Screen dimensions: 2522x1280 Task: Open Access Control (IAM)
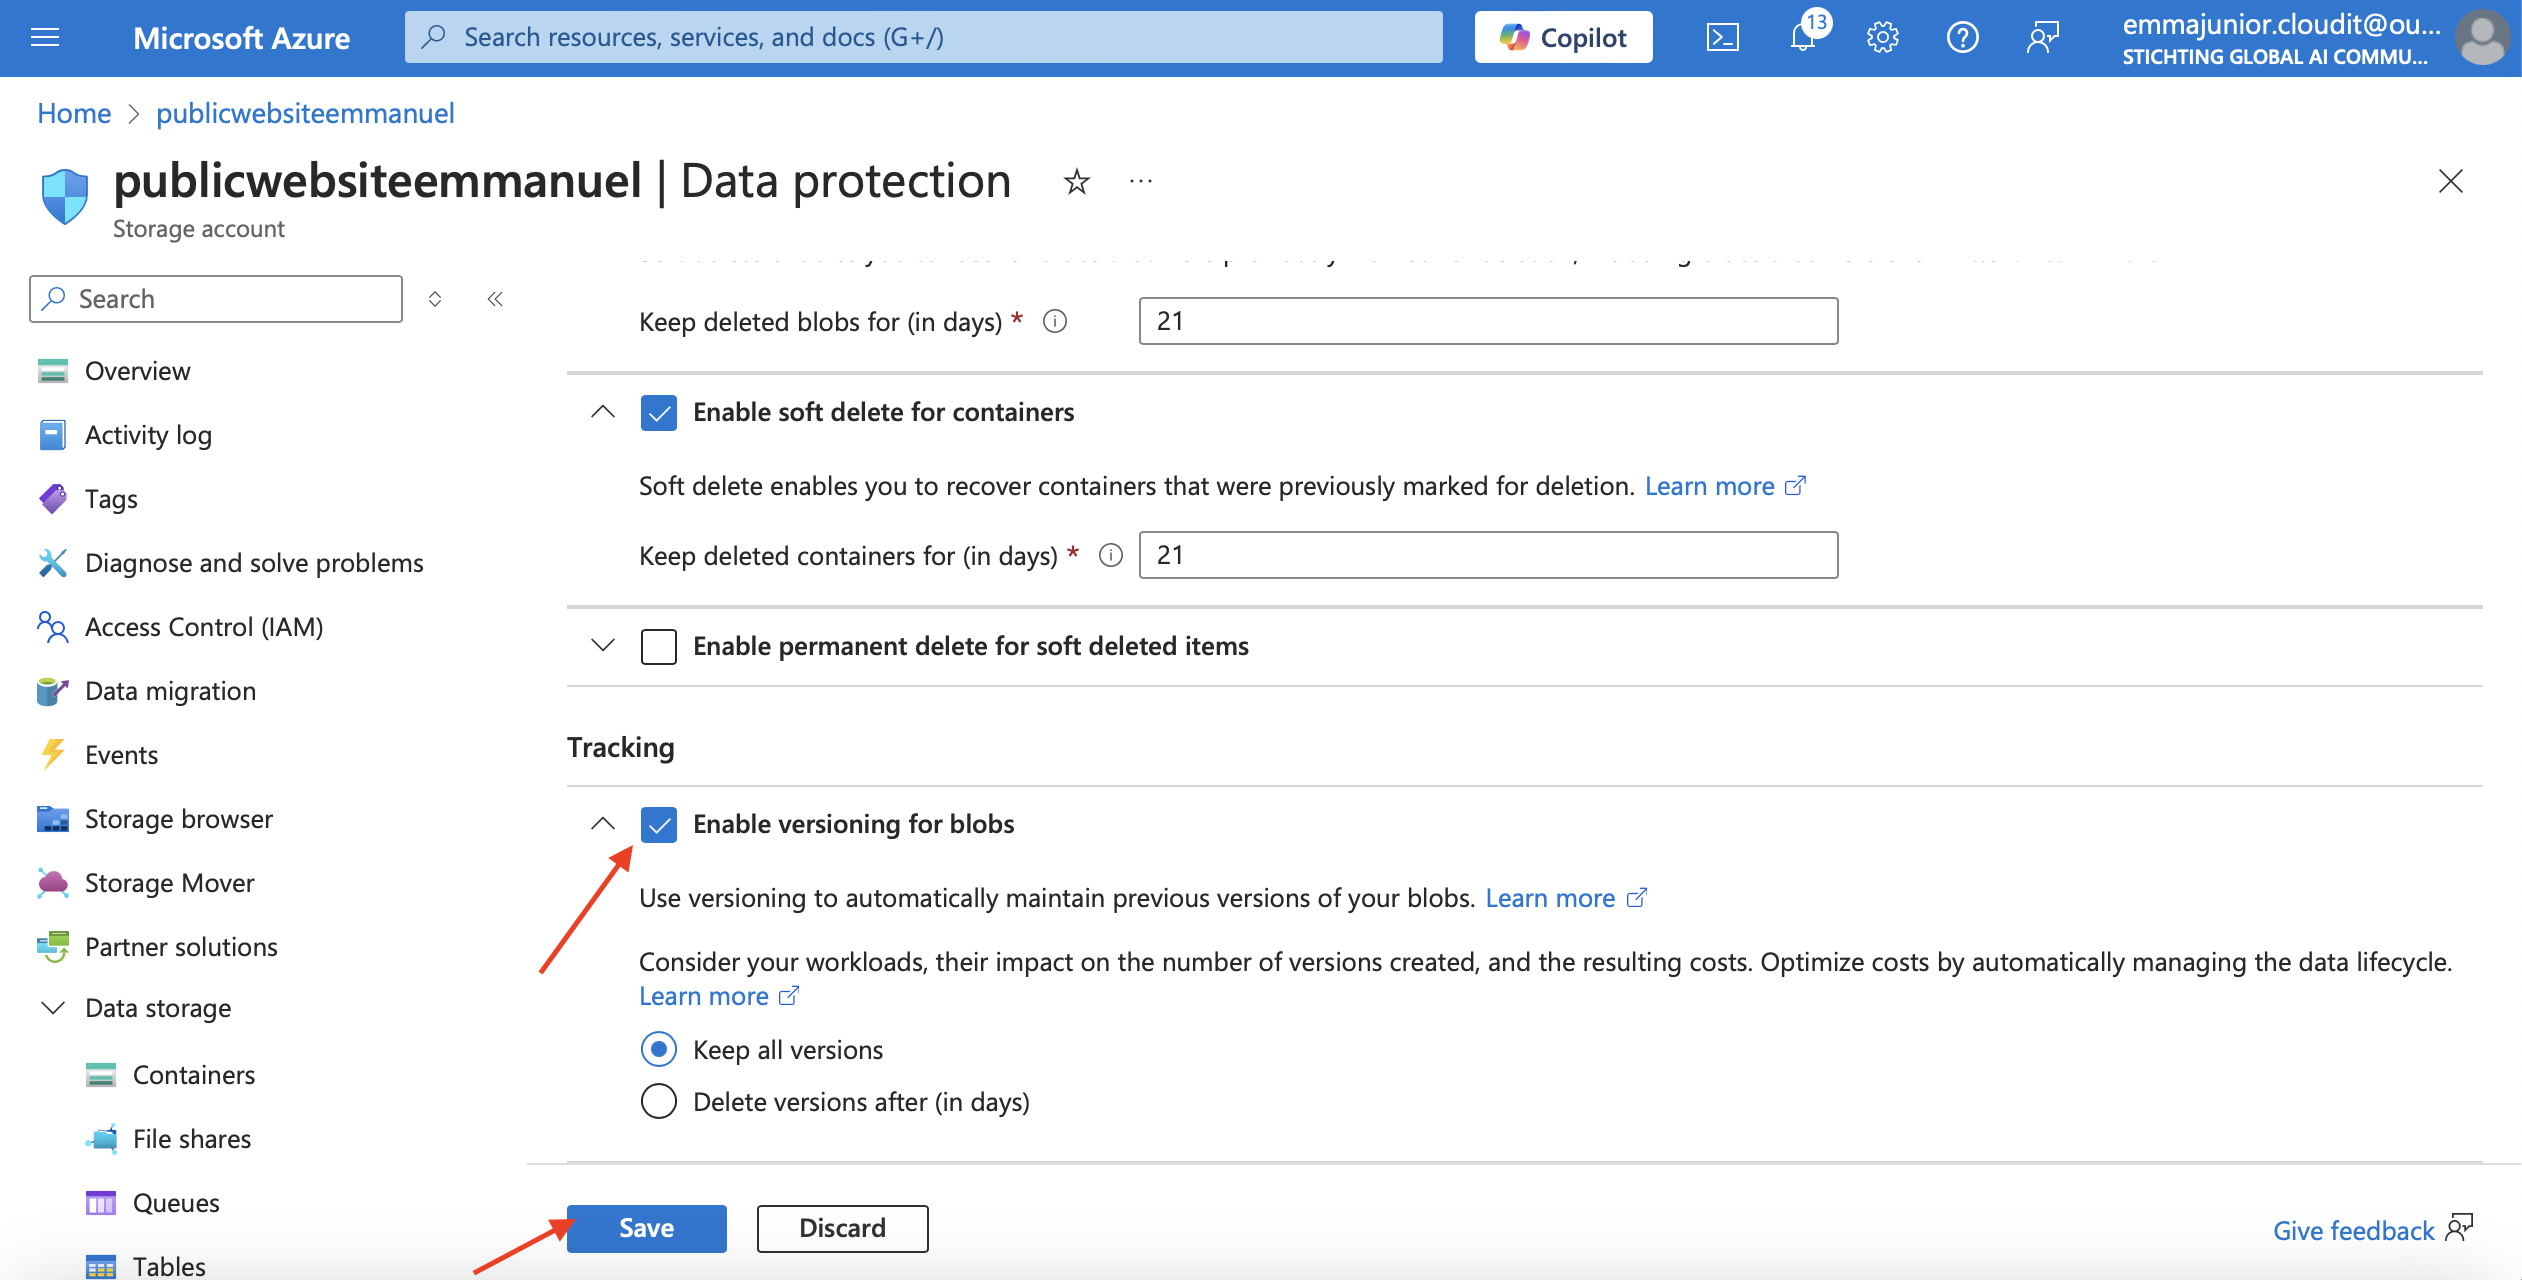(x=204, y=627)
